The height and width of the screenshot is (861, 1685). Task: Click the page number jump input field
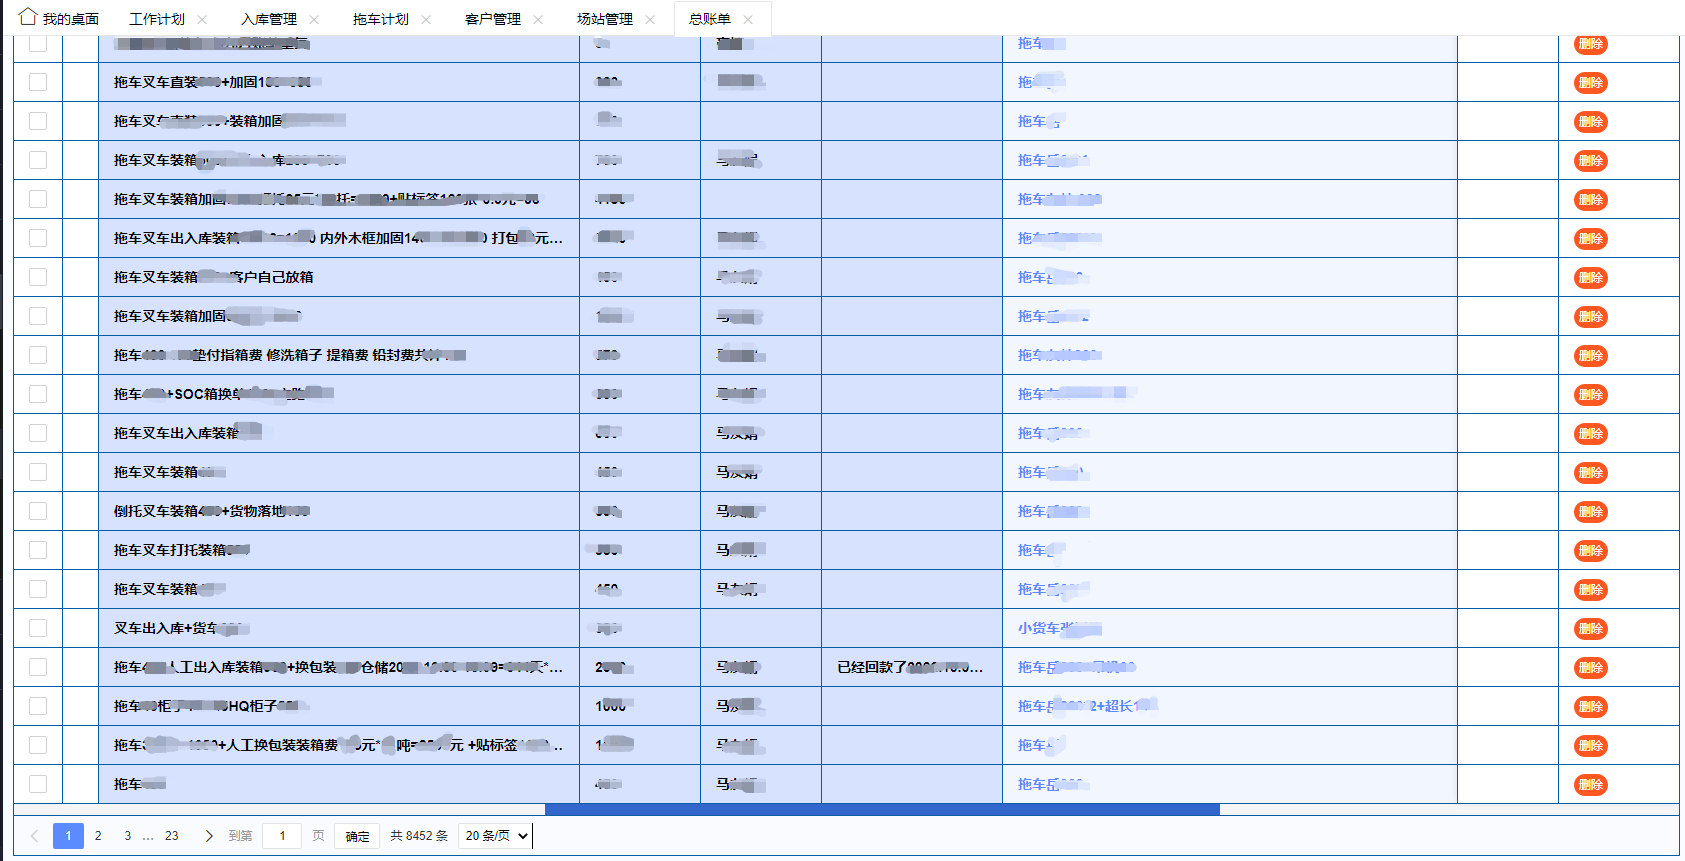282,836
